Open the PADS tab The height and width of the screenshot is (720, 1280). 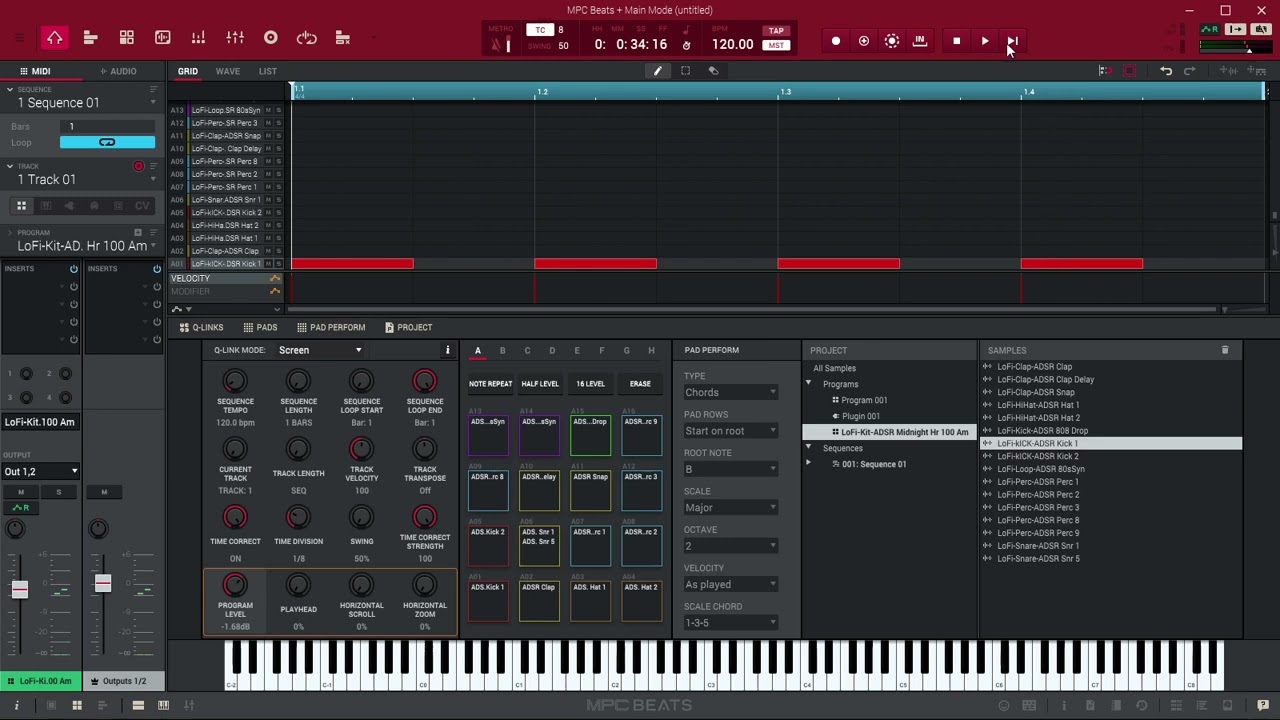pyautogui.click(x=261, y=327)
